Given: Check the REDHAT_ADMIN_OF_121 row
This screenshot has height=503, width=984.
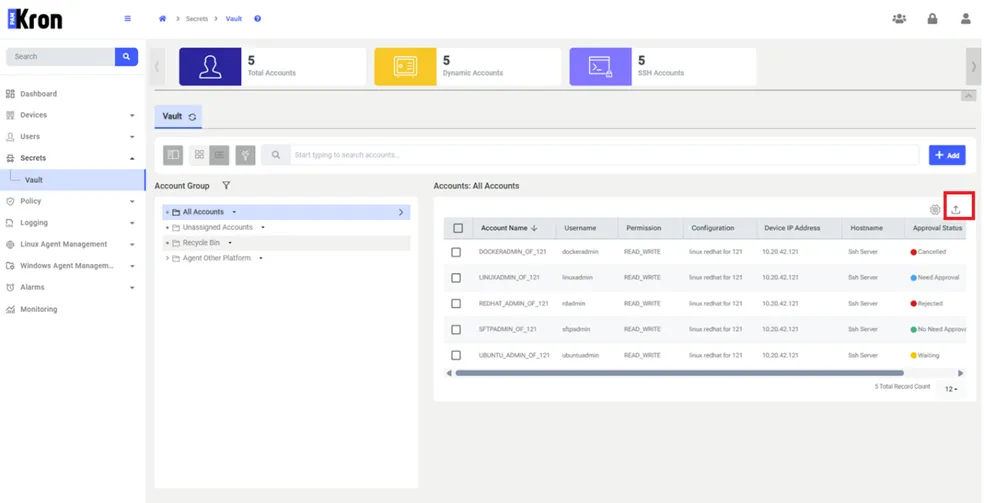Looking at the screenshot, I should point(456,303).
